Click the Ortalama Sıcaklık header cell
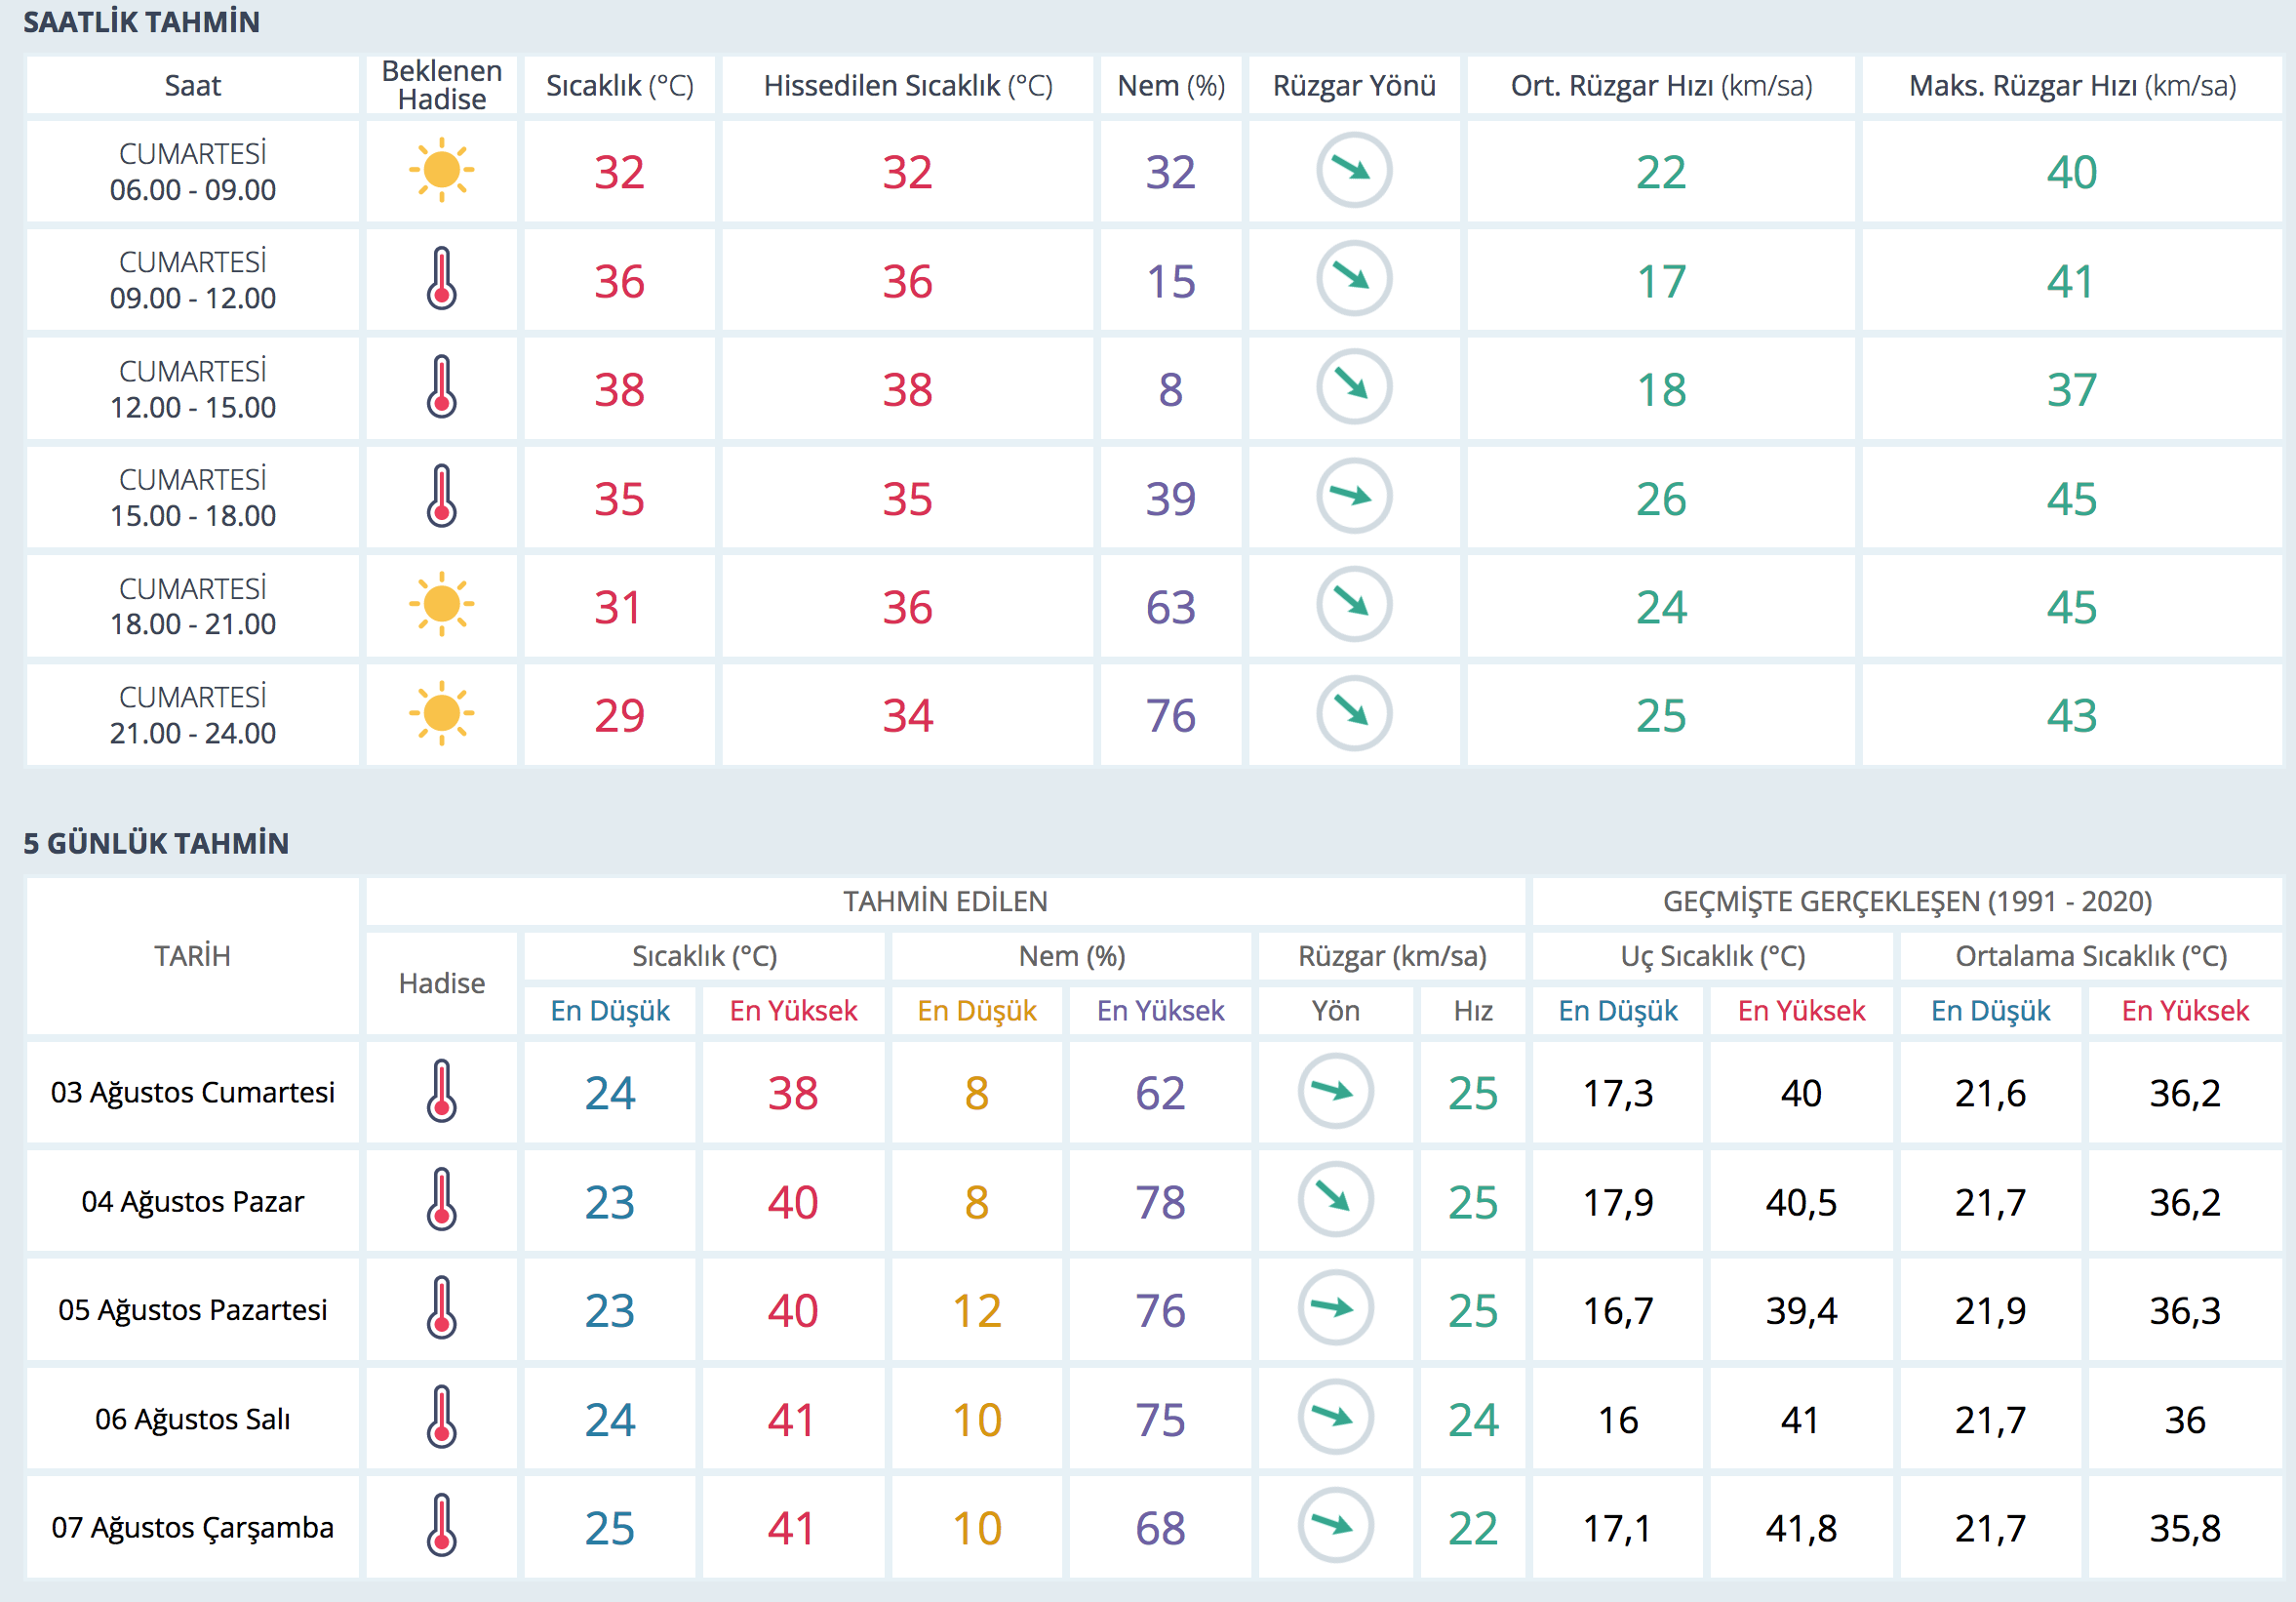2296x1602 pixels. [x=2090, y=956]
